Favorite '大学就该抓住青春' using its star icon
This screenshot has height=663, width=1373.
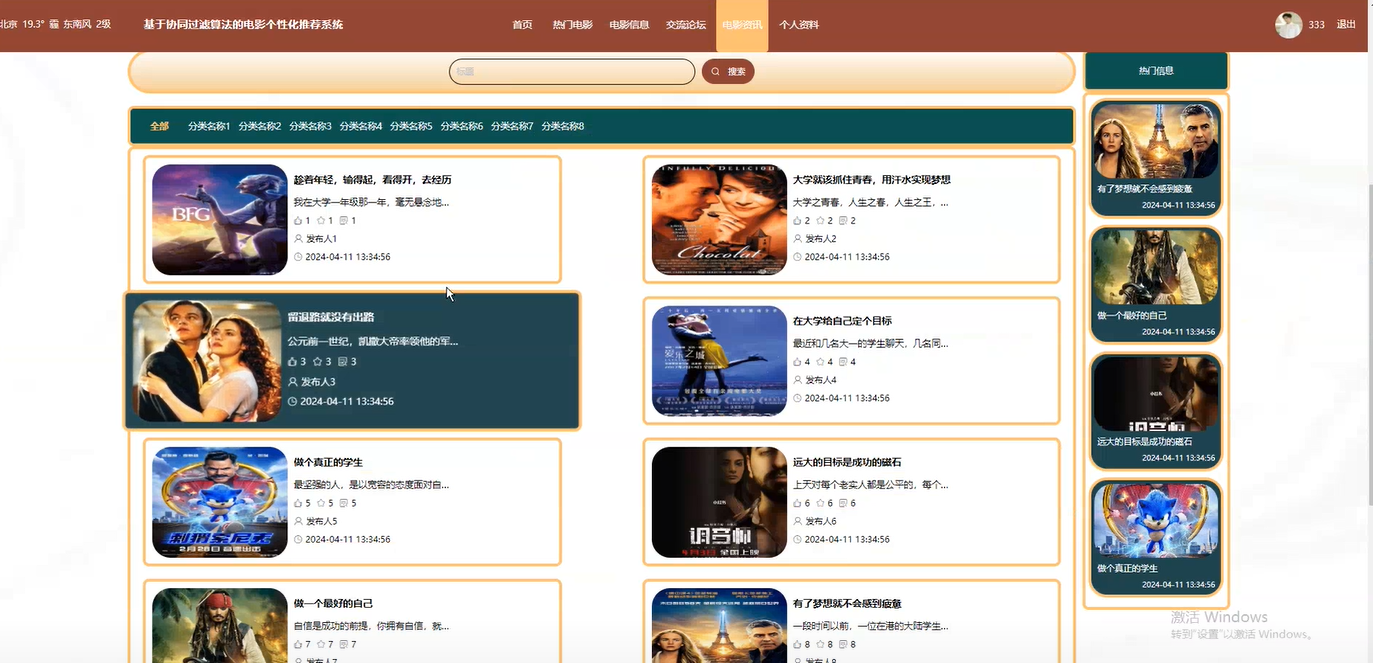pyautogui.click(x=820, y=221)
